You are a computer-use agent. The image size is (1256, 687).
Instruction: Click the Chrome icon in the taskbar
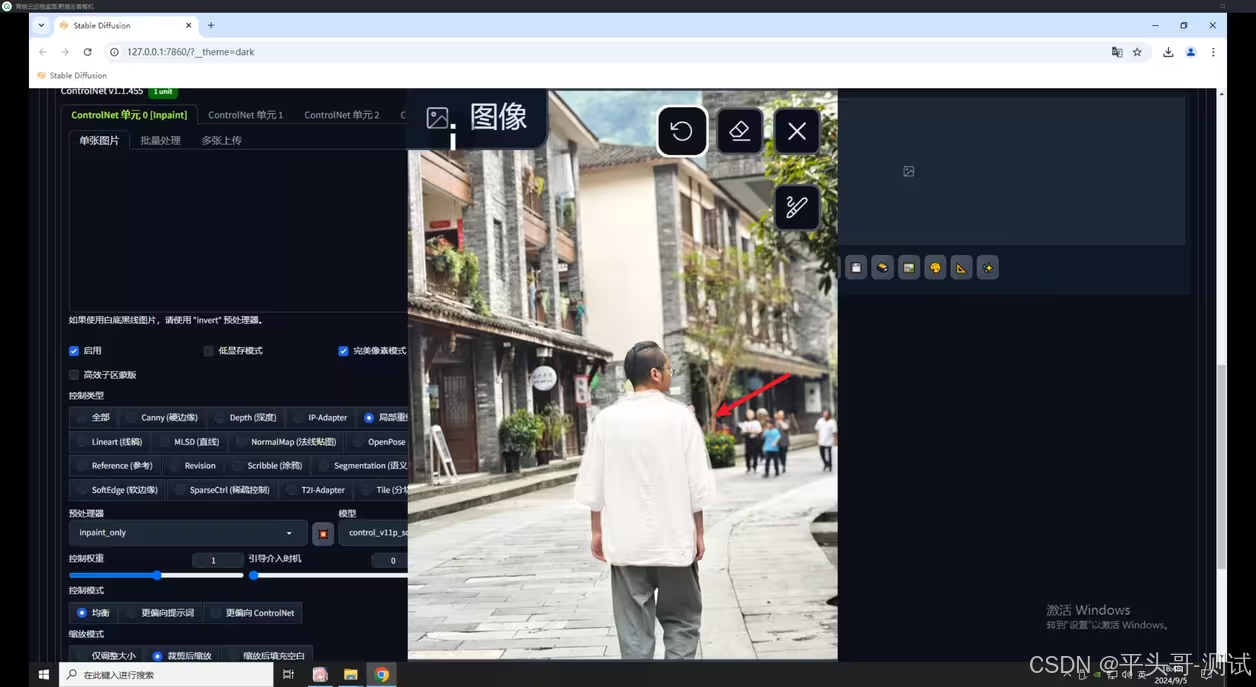click(x=381, y=675)
